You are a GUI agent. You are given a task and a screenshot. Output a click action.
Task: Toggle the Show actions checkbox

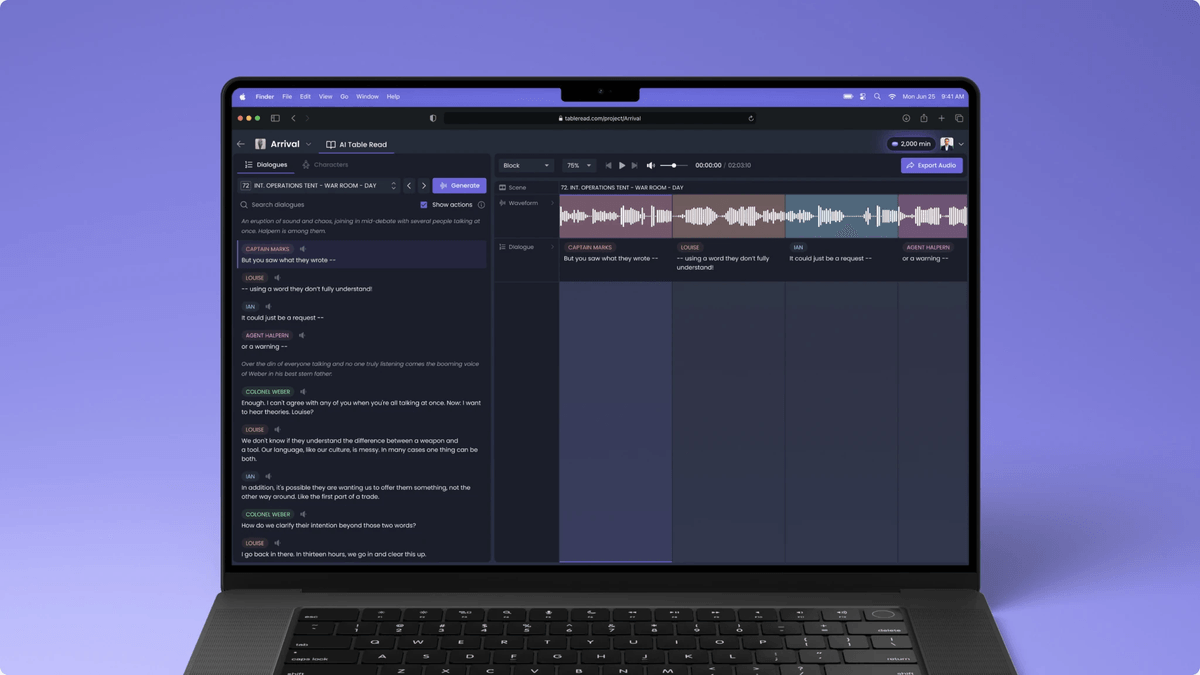(x=424, y=205)
